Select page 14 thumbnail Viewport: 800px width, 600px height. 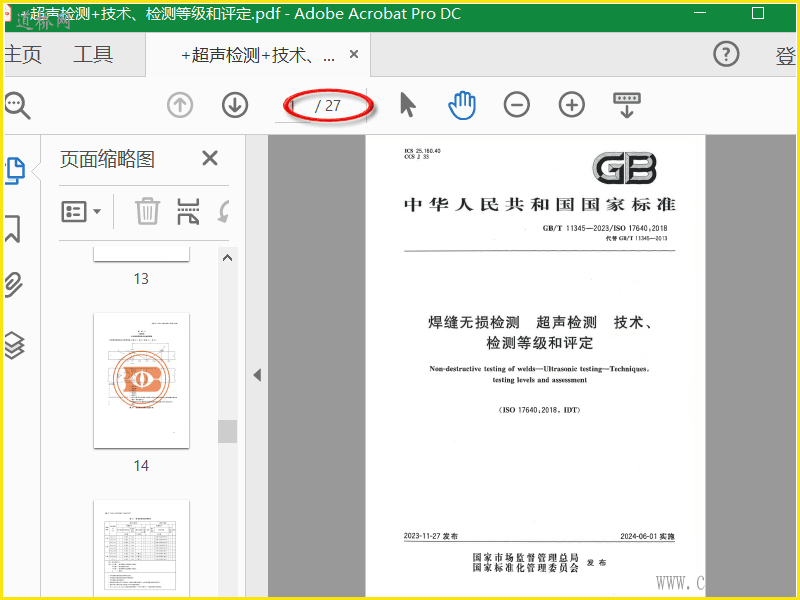[141, 381]
